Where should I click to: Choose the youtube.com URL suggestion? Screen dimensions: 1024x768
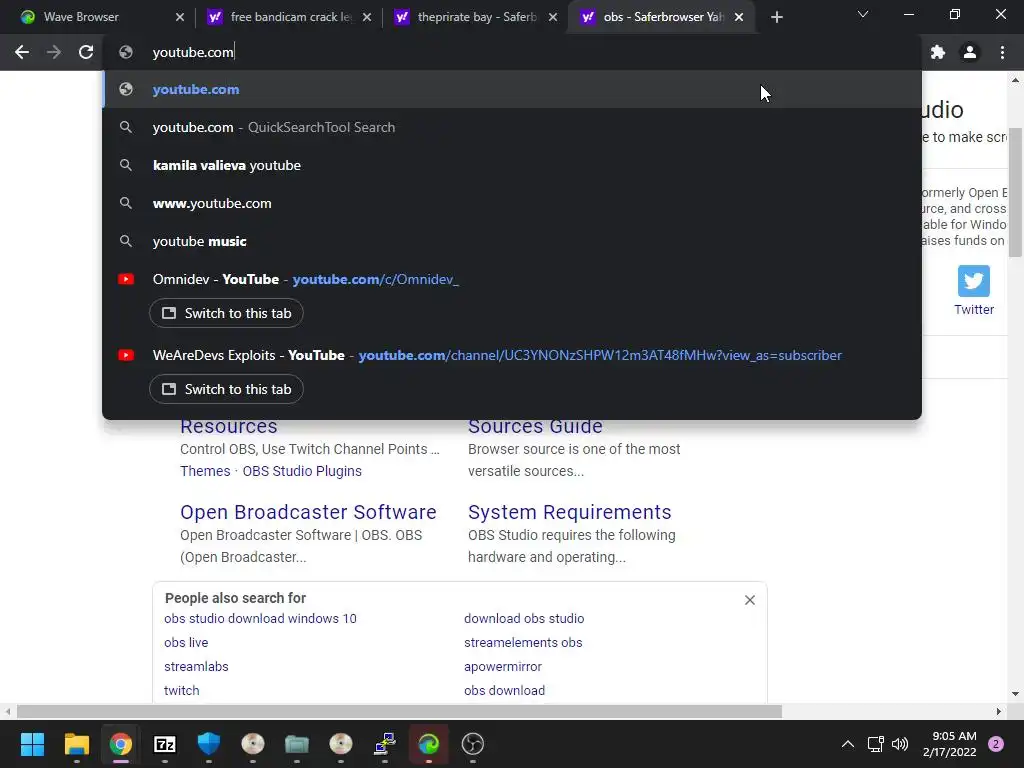click(512, 89)
